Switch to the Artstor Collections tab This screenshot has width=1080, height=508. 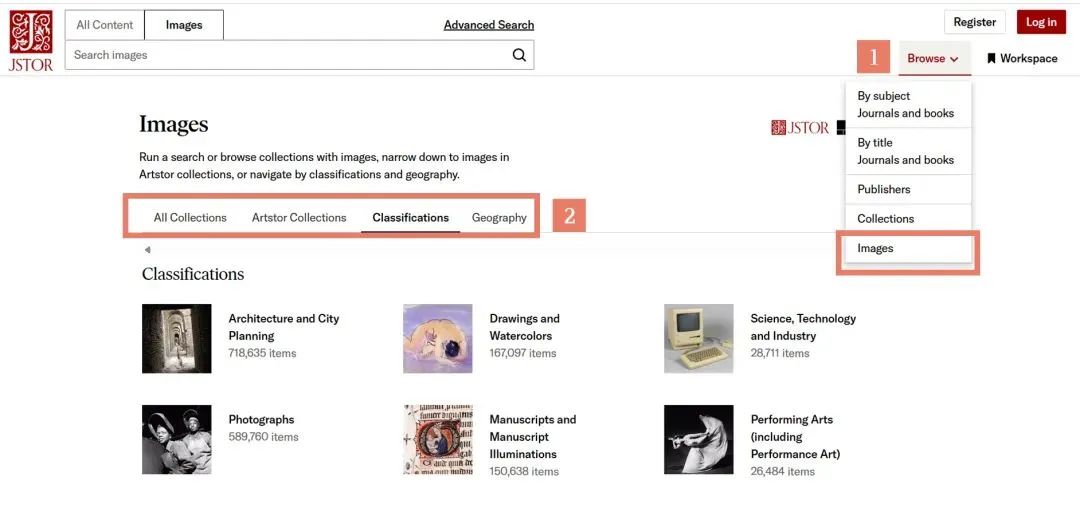click(299, 217)
